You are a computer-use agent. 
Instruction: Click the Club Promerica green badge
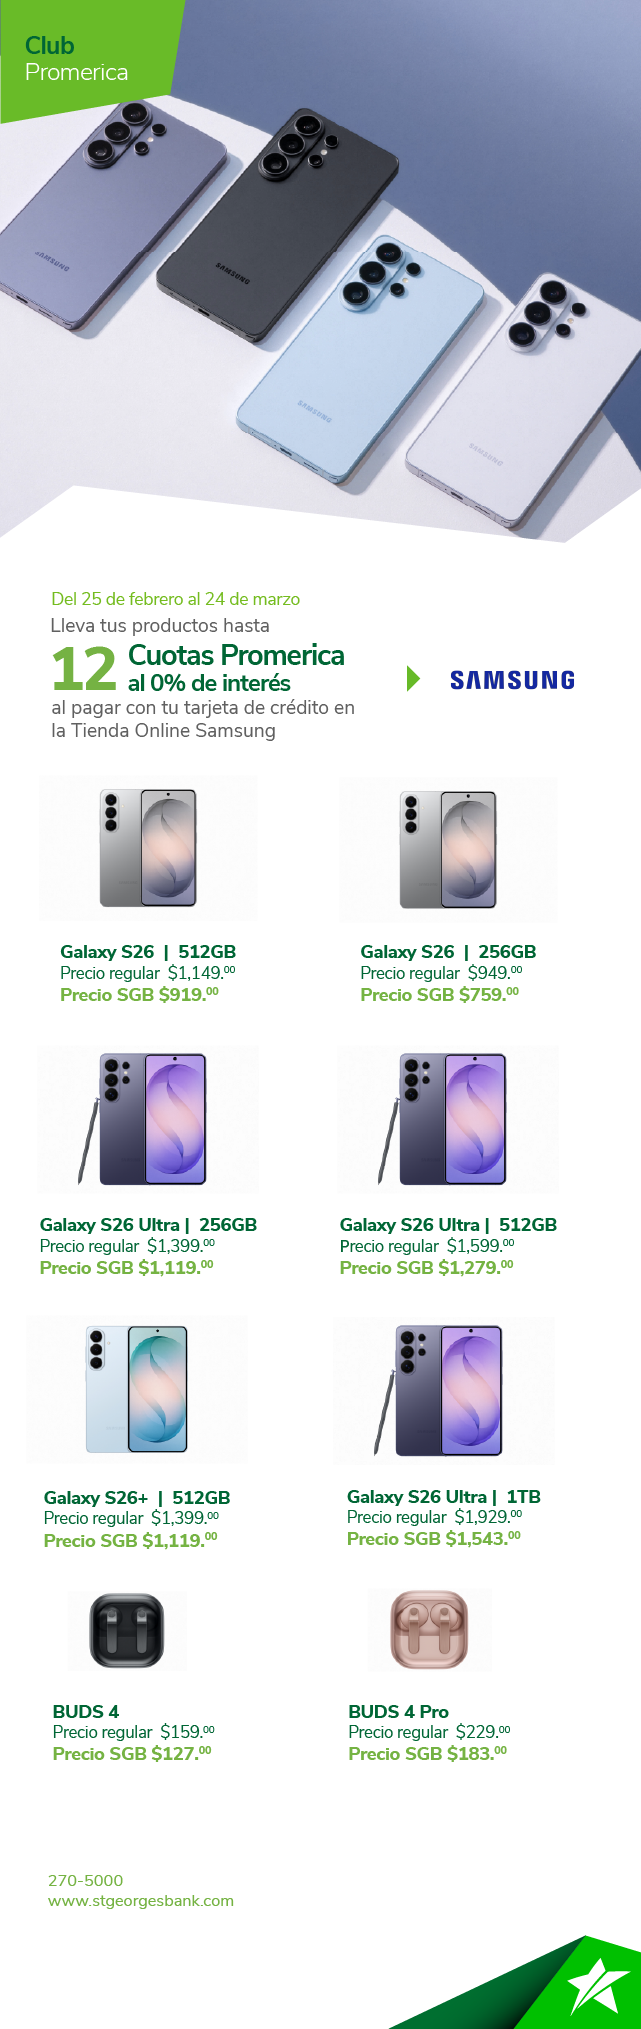tap(77, 58)
